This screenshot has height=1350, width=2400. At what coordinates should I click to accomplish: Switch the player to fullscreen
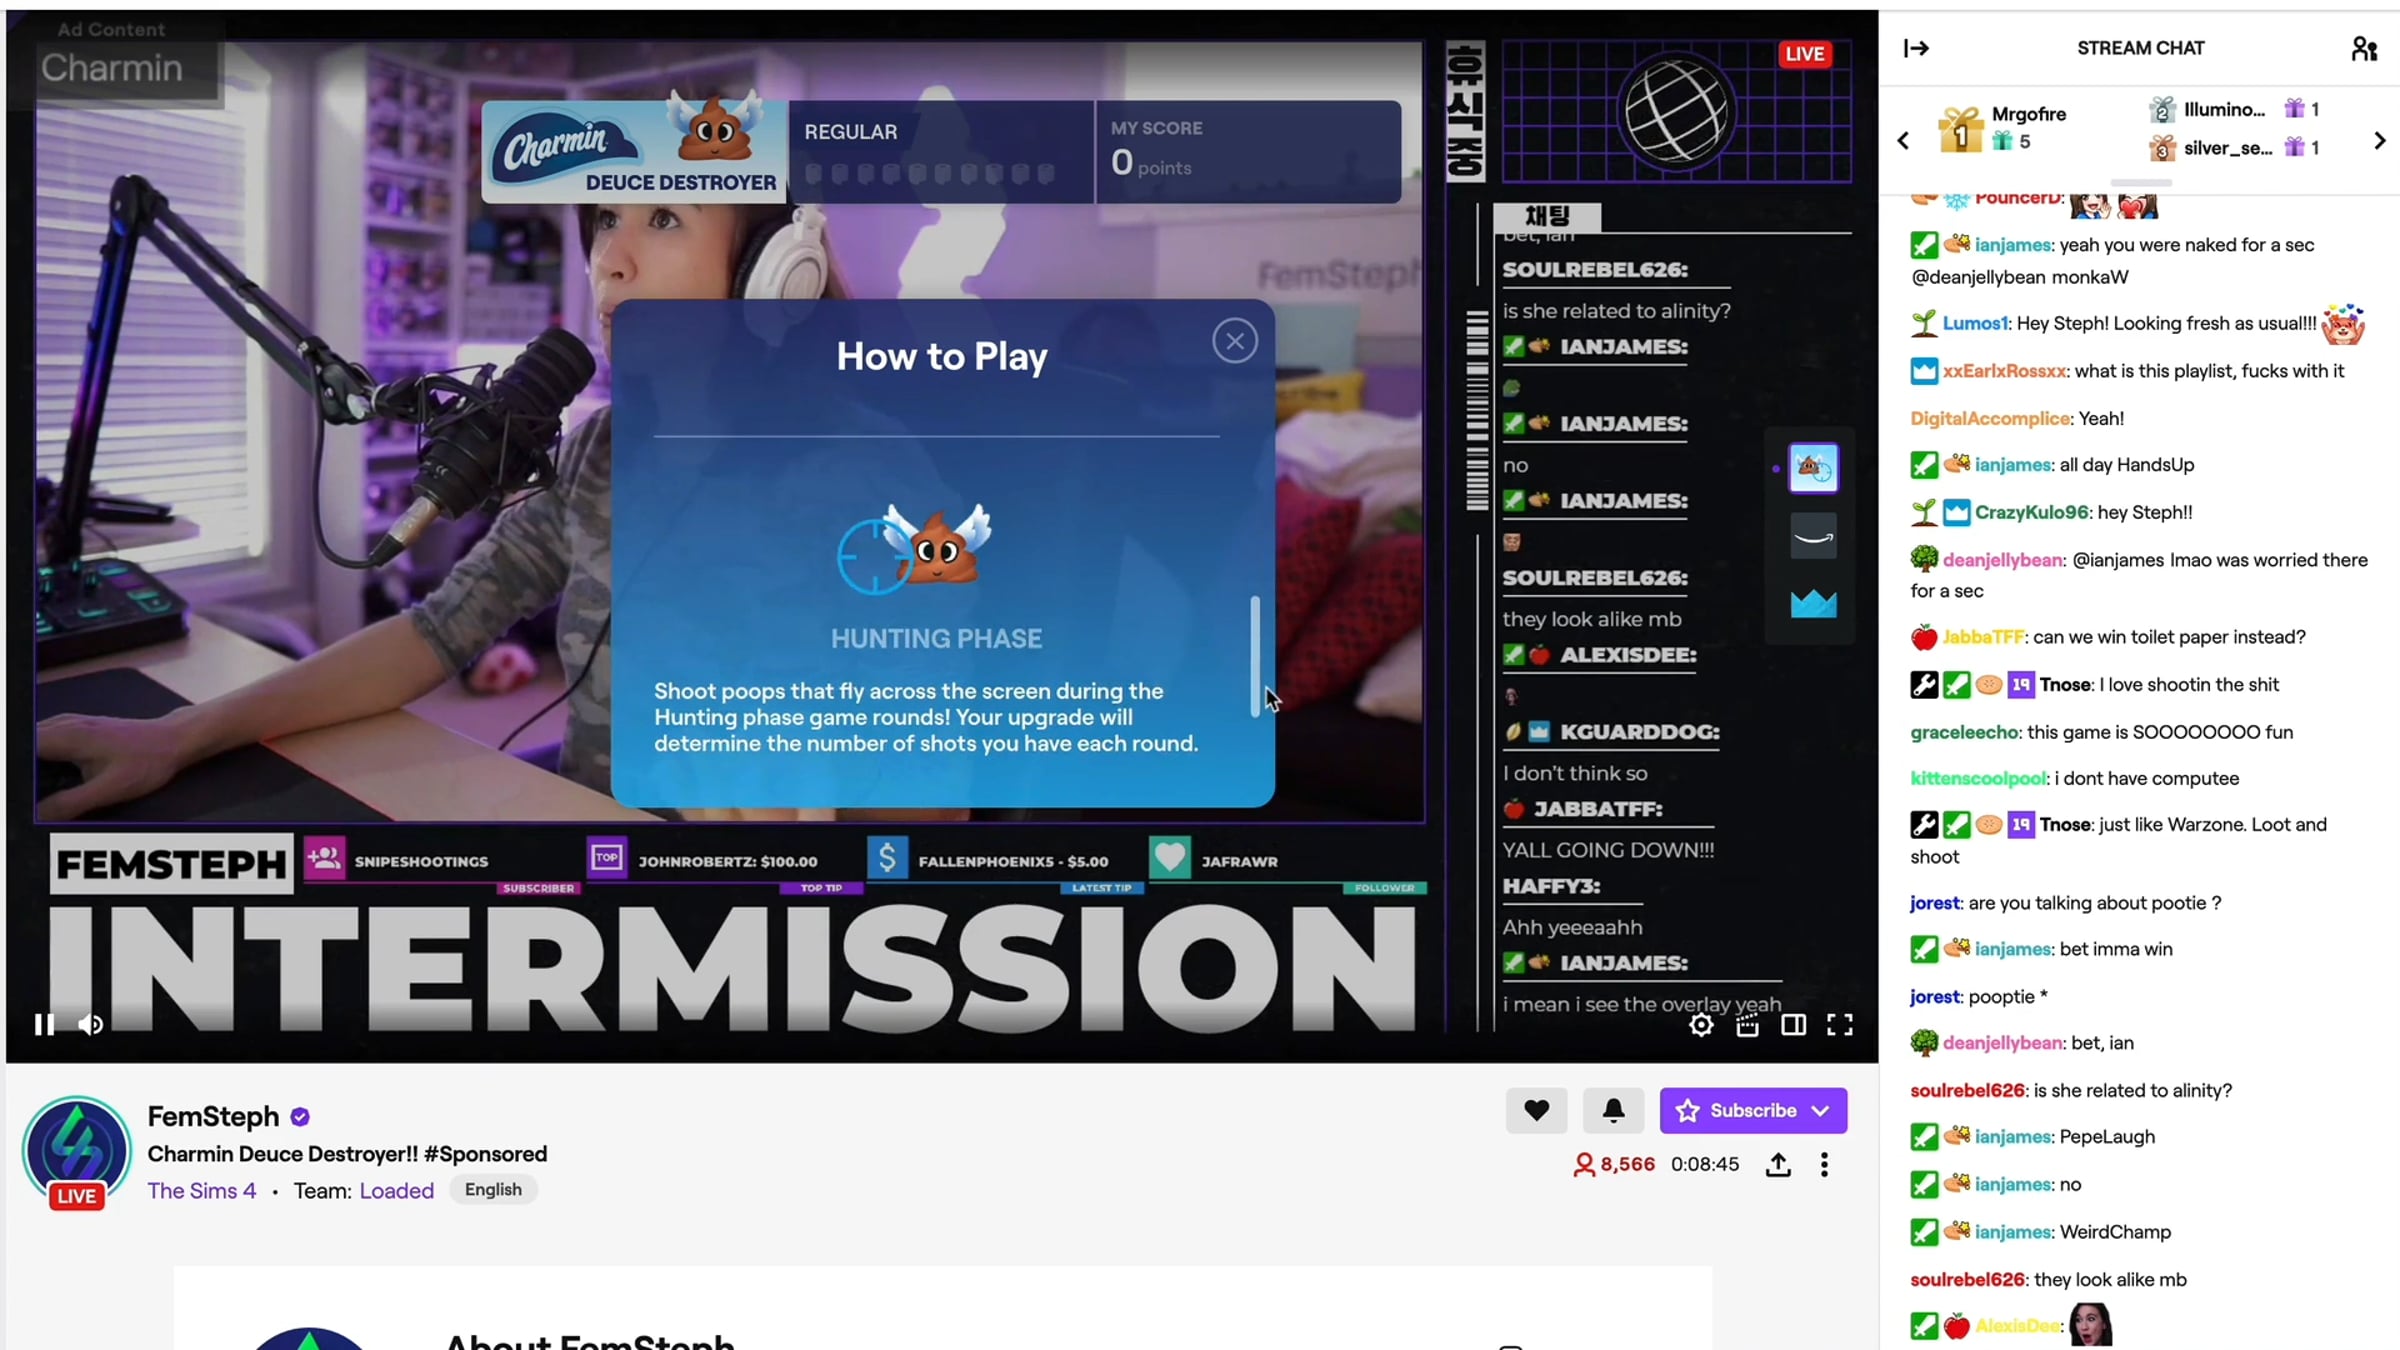(x=1839, y=1025)
